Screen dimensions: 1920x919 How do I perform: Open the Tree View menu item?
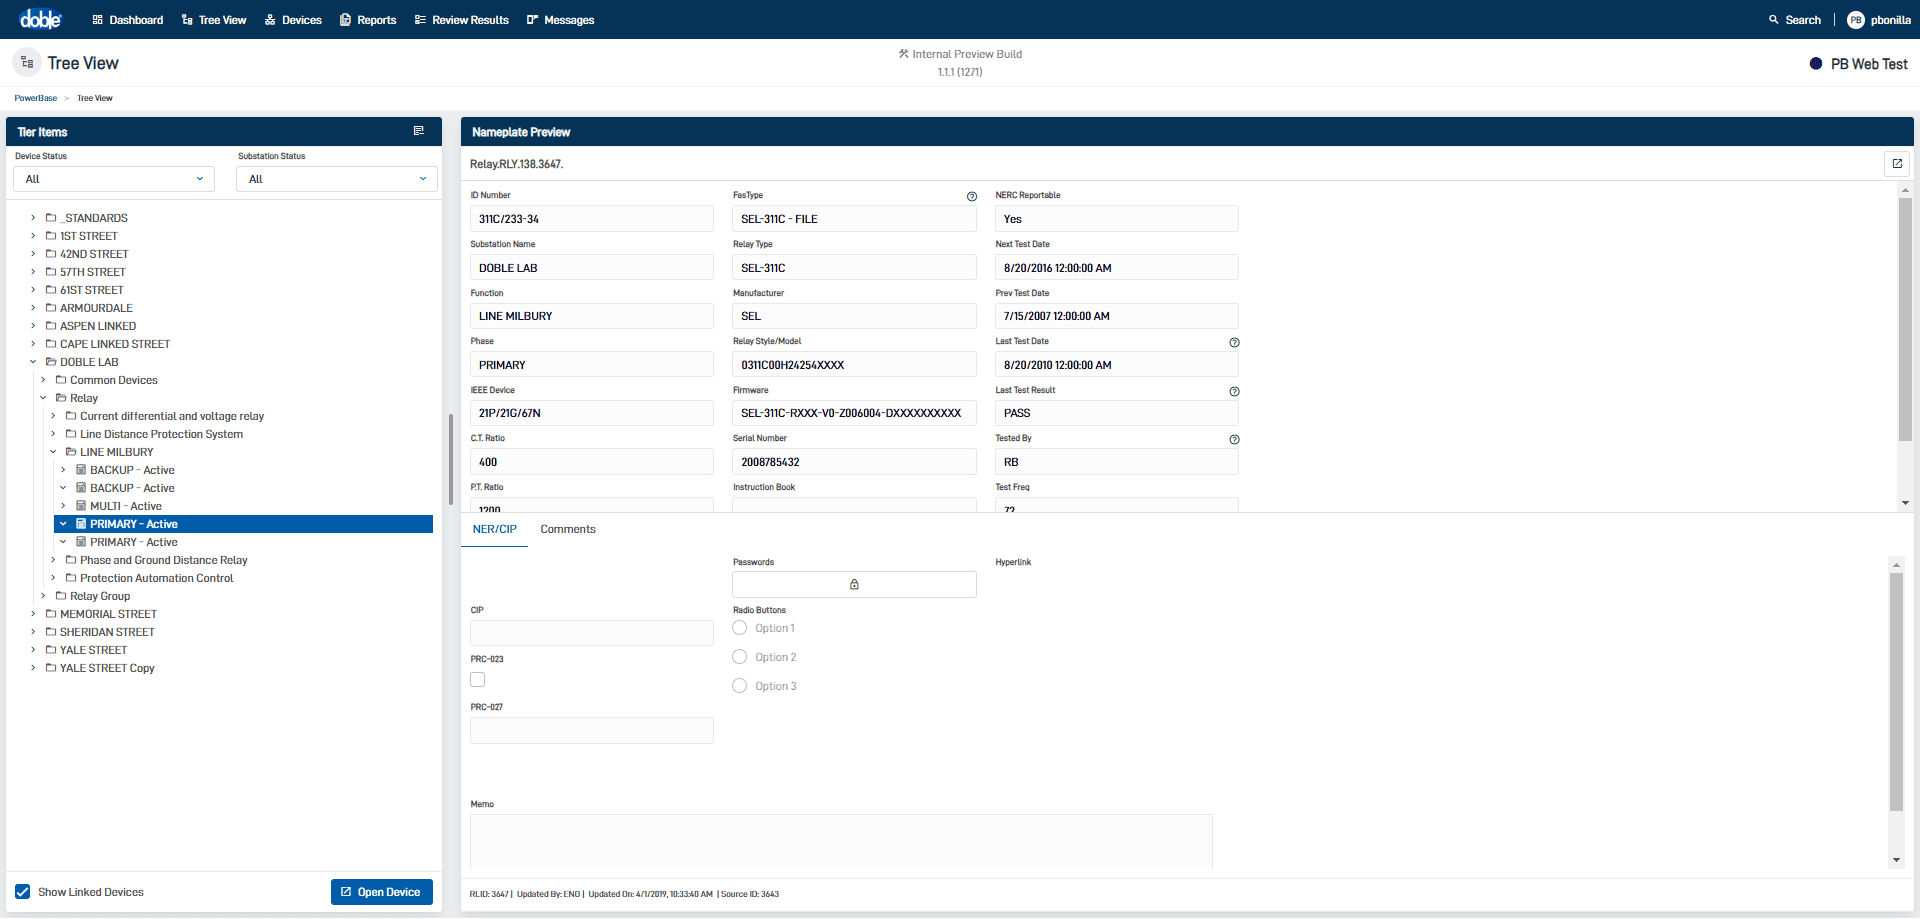pyautogui.click(x=214, y=20)
